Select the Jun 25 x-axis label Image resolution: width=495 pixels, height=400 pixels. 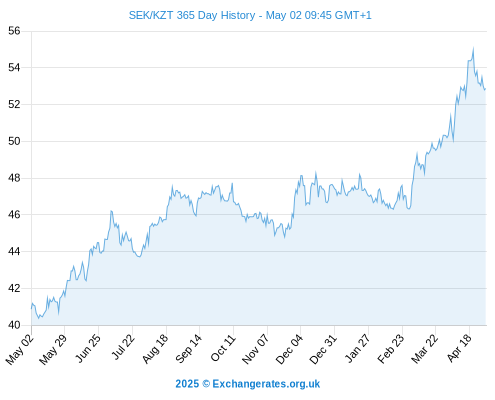coord(88,348)
